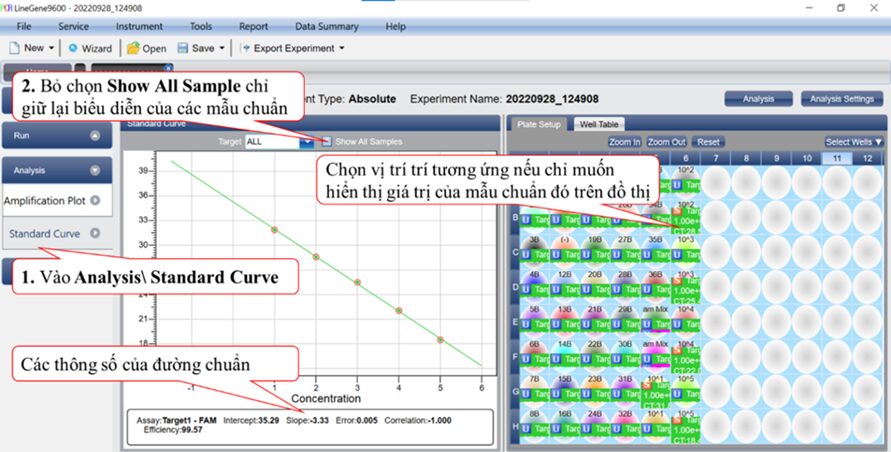891x452 pixels.
Task: Click the Zoom In plate button
Action: click(624, 142)
